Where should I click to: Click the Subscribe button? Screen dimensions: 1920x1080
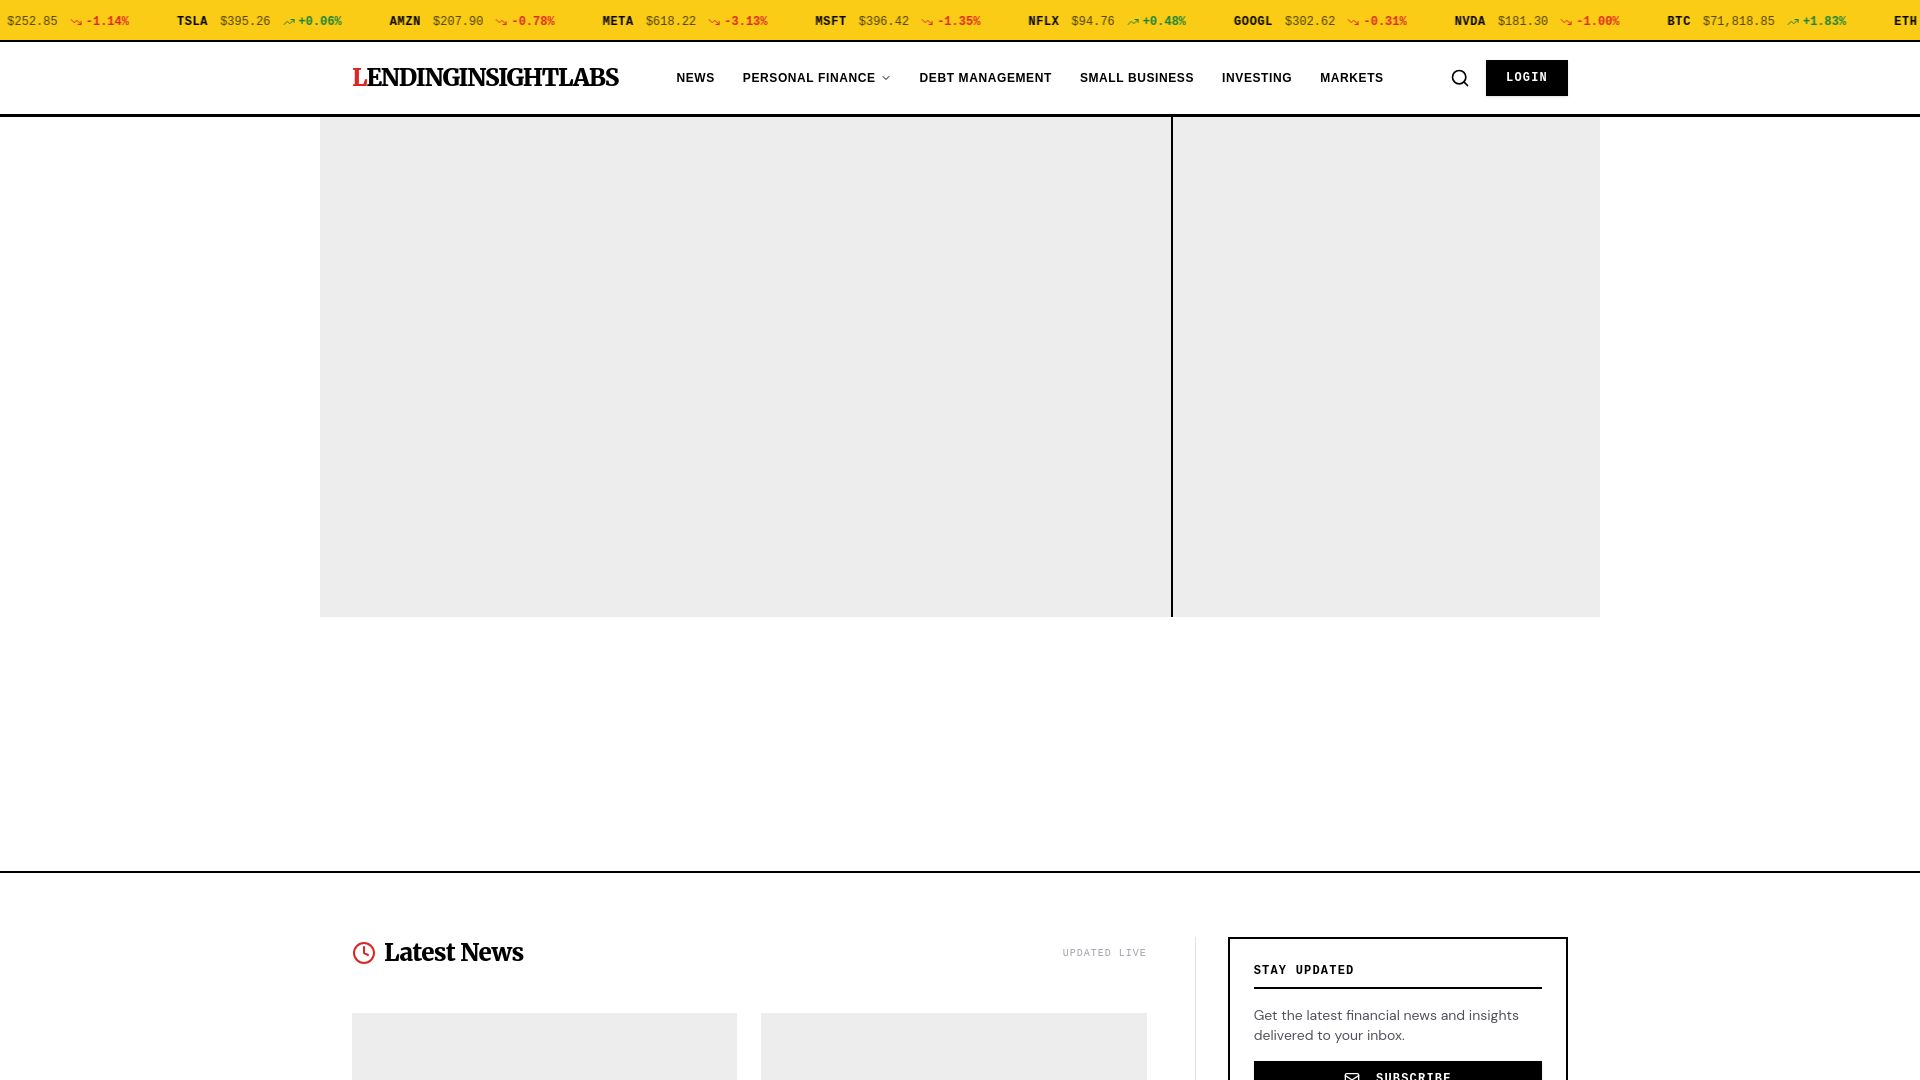click(x=1397, y=1072)
